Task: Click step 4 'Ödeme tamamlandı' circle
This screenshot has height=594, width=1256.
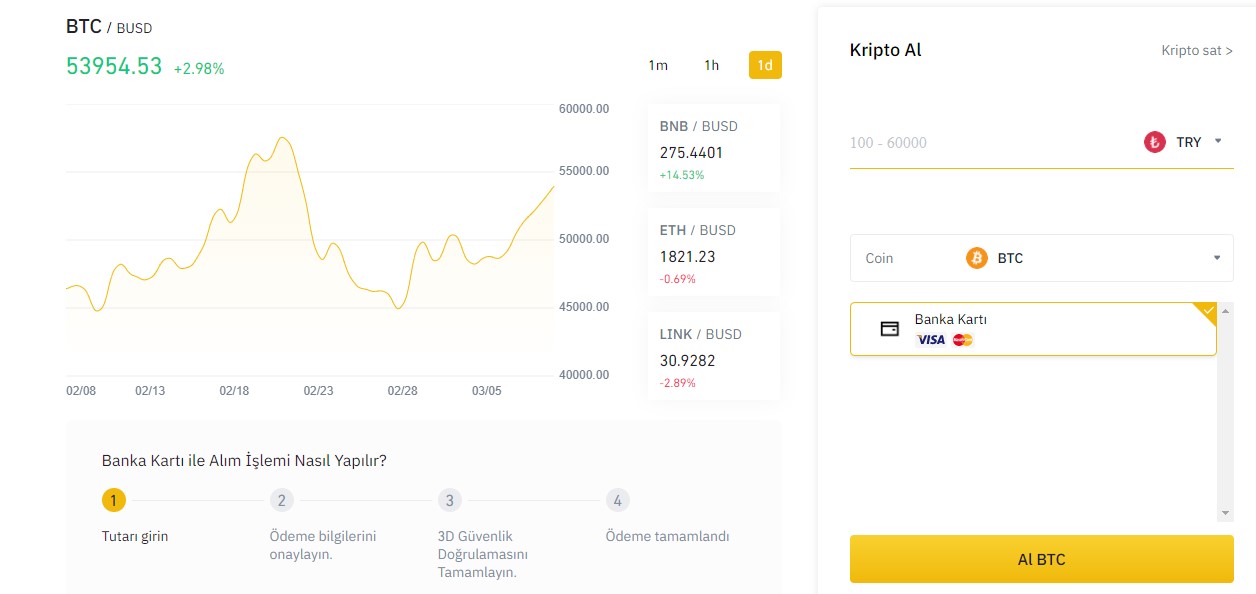Action: pos(617,500)
